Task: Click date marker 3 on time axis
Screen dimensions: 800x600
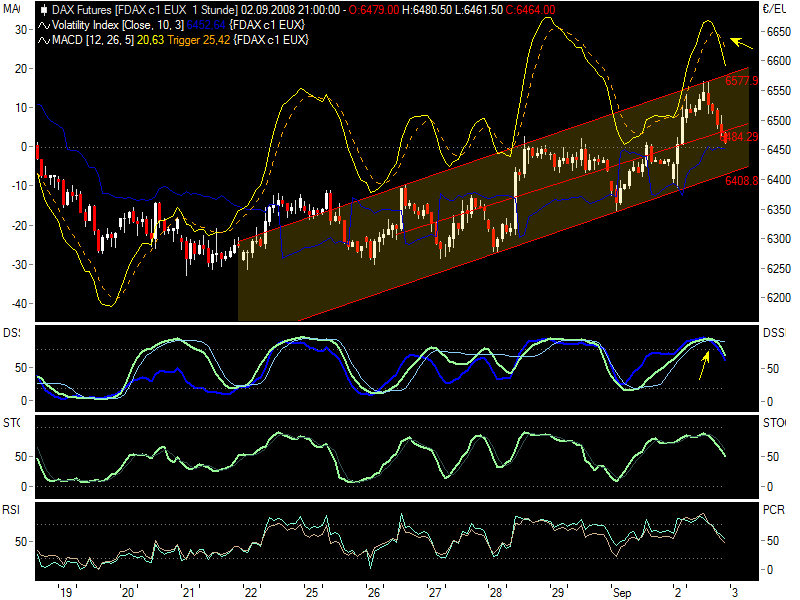Action: (734, 592)
